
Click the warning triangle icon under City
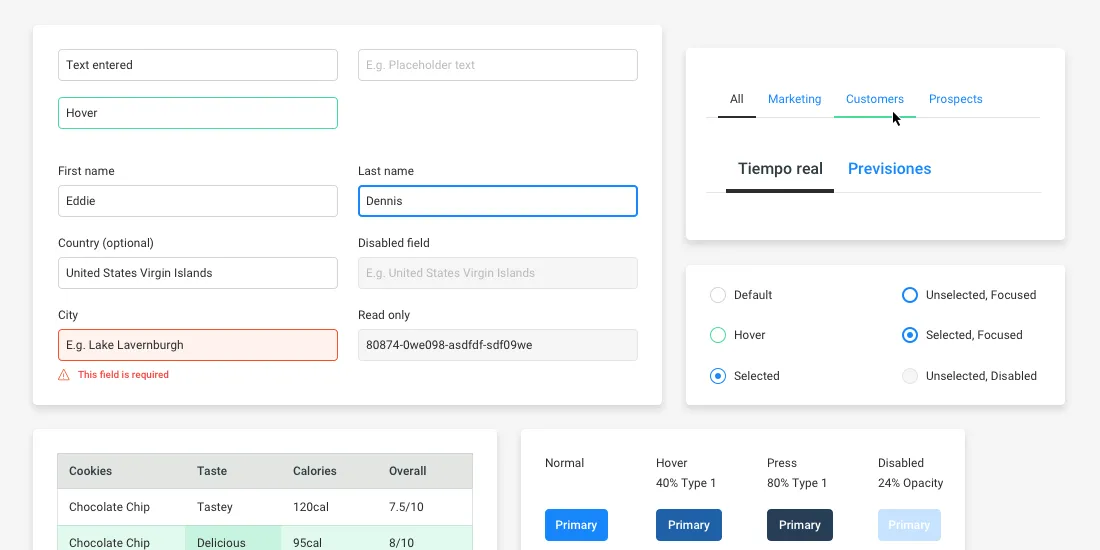coord(64,375)
